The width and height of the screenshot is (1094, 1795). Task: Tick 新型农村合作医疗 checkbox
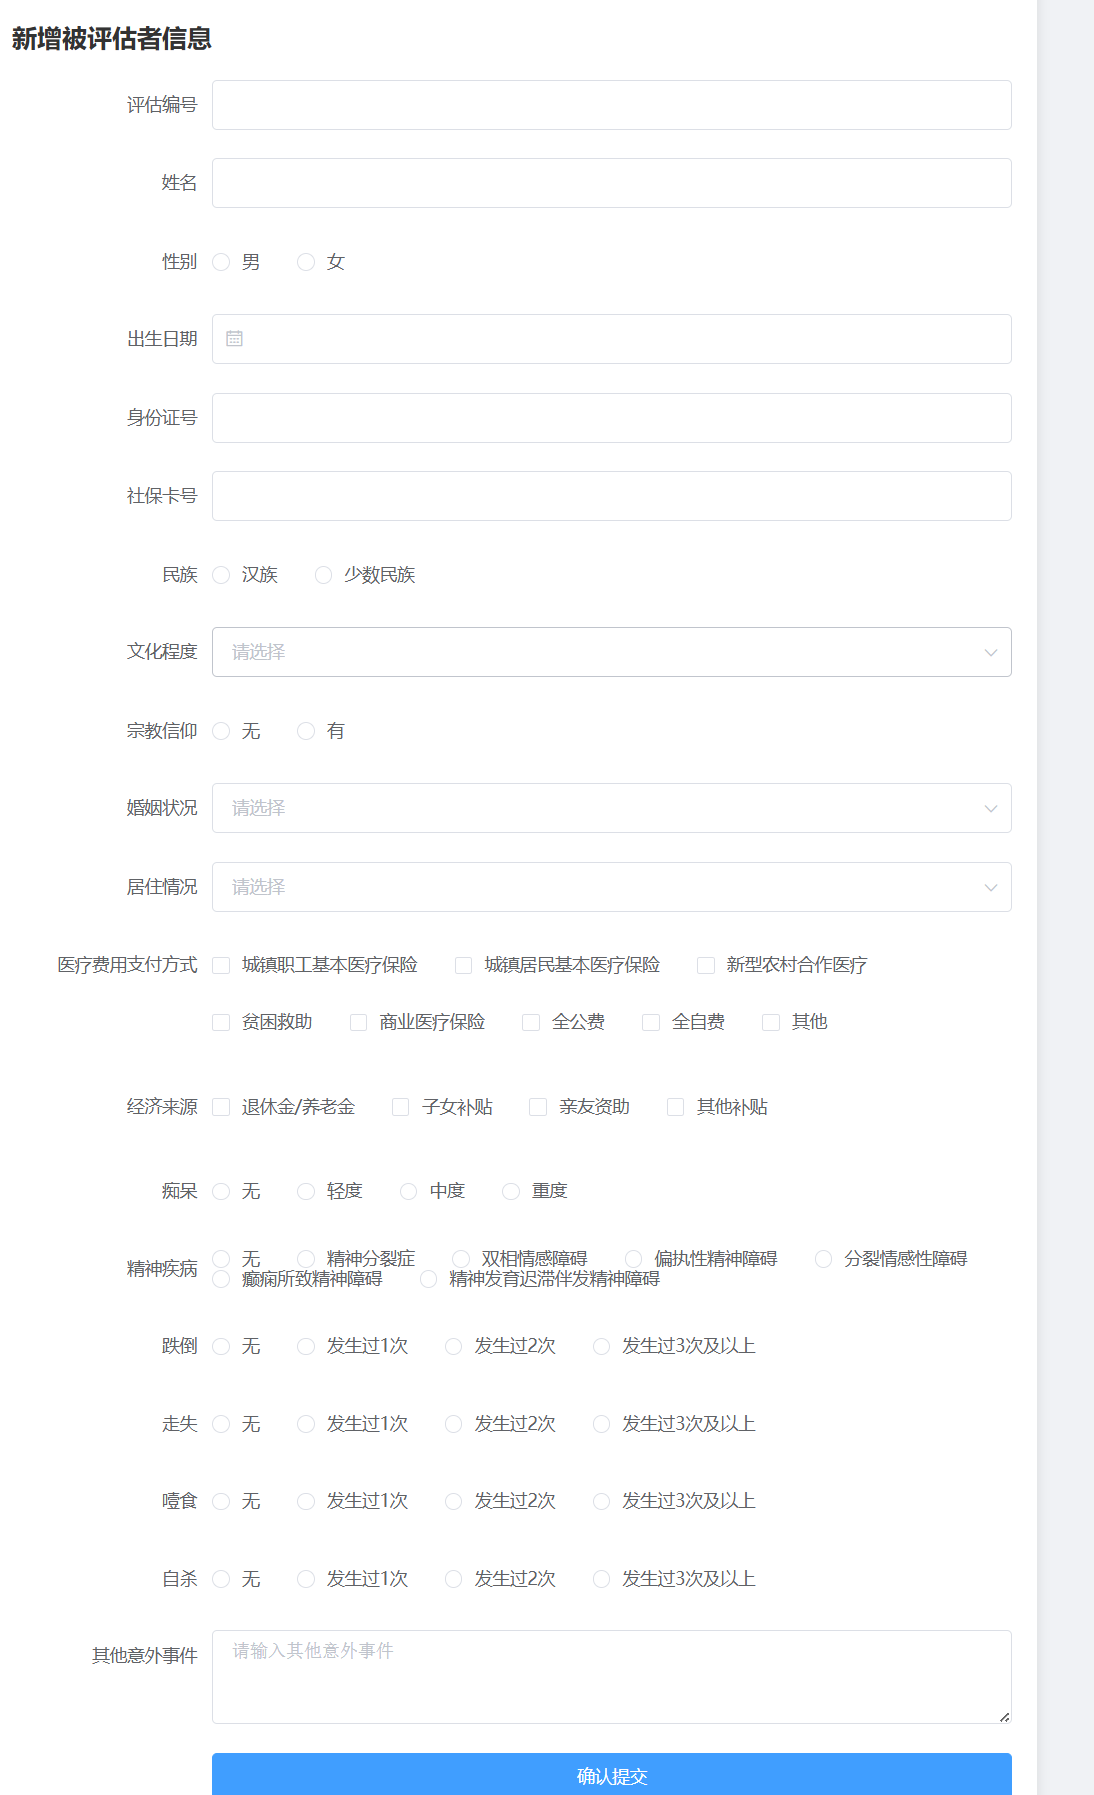pos(706,965)
